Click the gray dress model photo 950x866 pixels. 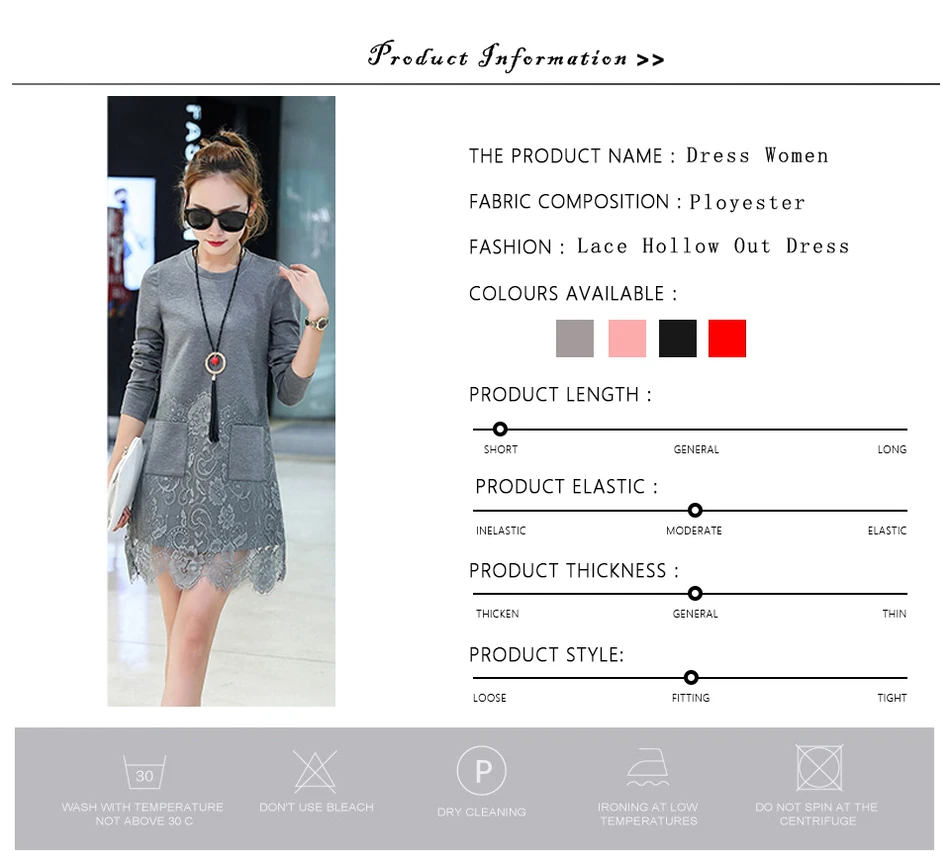(221, 401)
